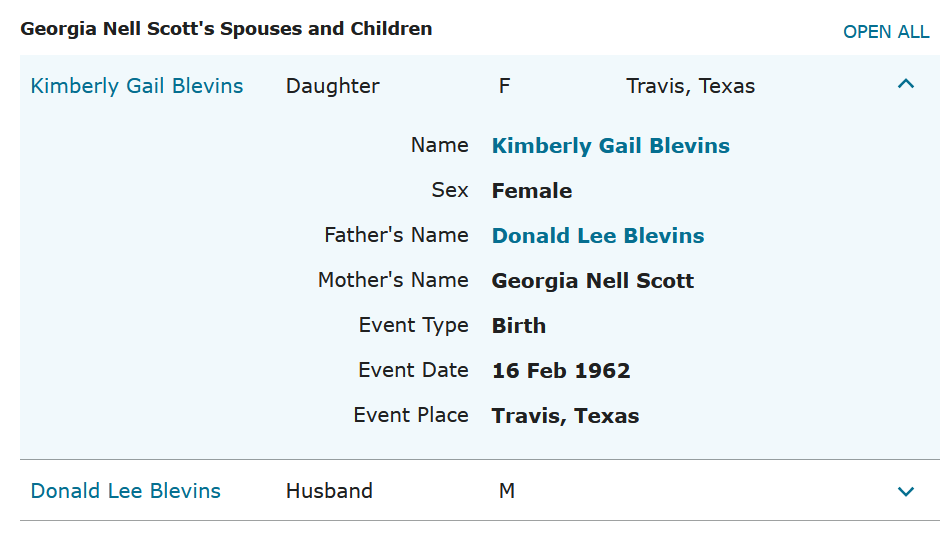This screenshot has height=557, width=952.
Task: Click the Spouses and Children section heading
Action: click(227, 29)
